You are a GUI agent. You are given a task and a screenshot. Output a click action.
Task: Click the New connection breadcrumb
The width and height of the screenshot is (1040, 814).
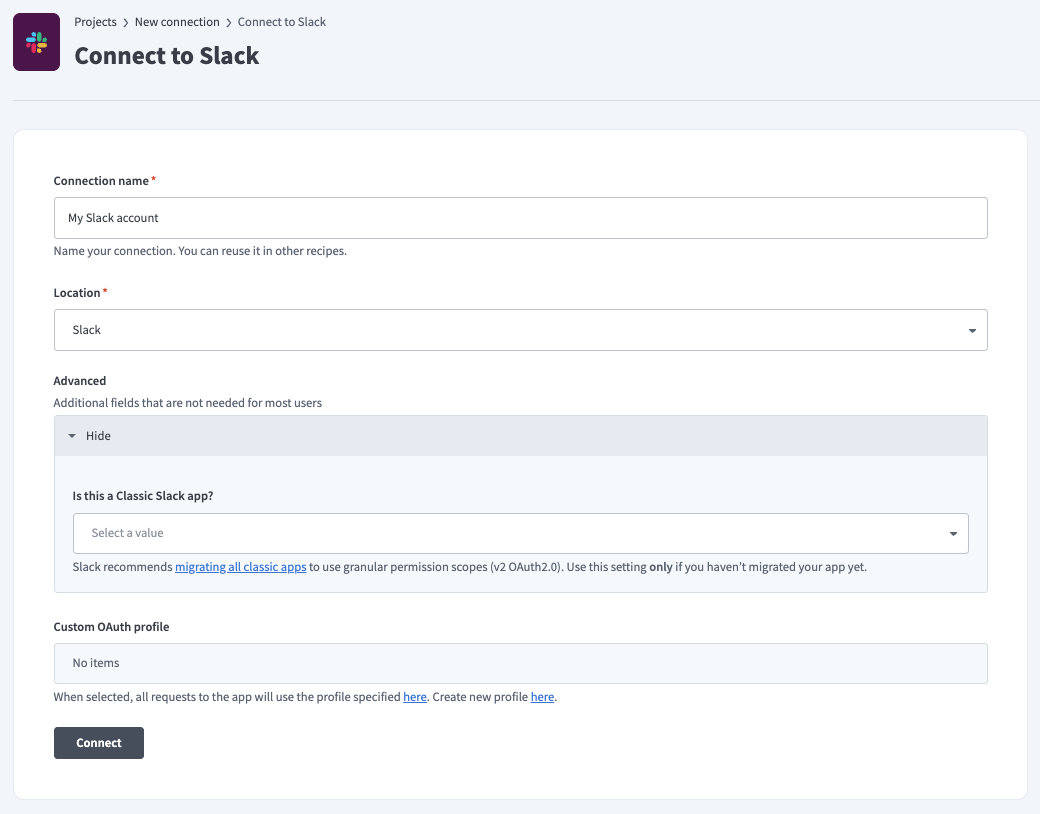point(177,21)
